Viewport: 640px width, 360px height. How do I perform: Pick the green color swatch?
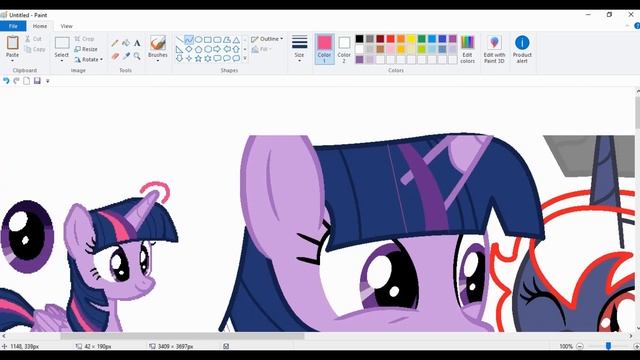pos(422,39)
